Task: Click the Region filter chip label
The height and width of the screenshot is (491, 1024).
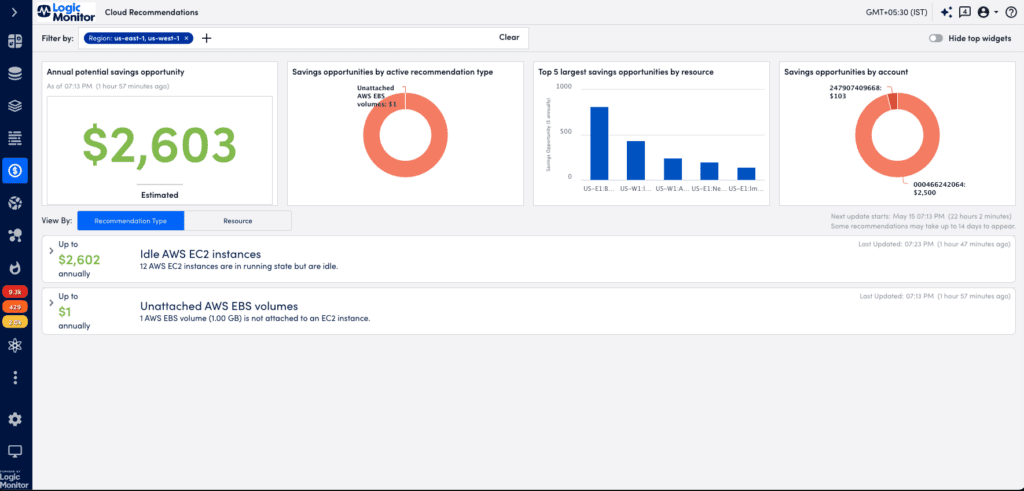Action: pos(134,38)
